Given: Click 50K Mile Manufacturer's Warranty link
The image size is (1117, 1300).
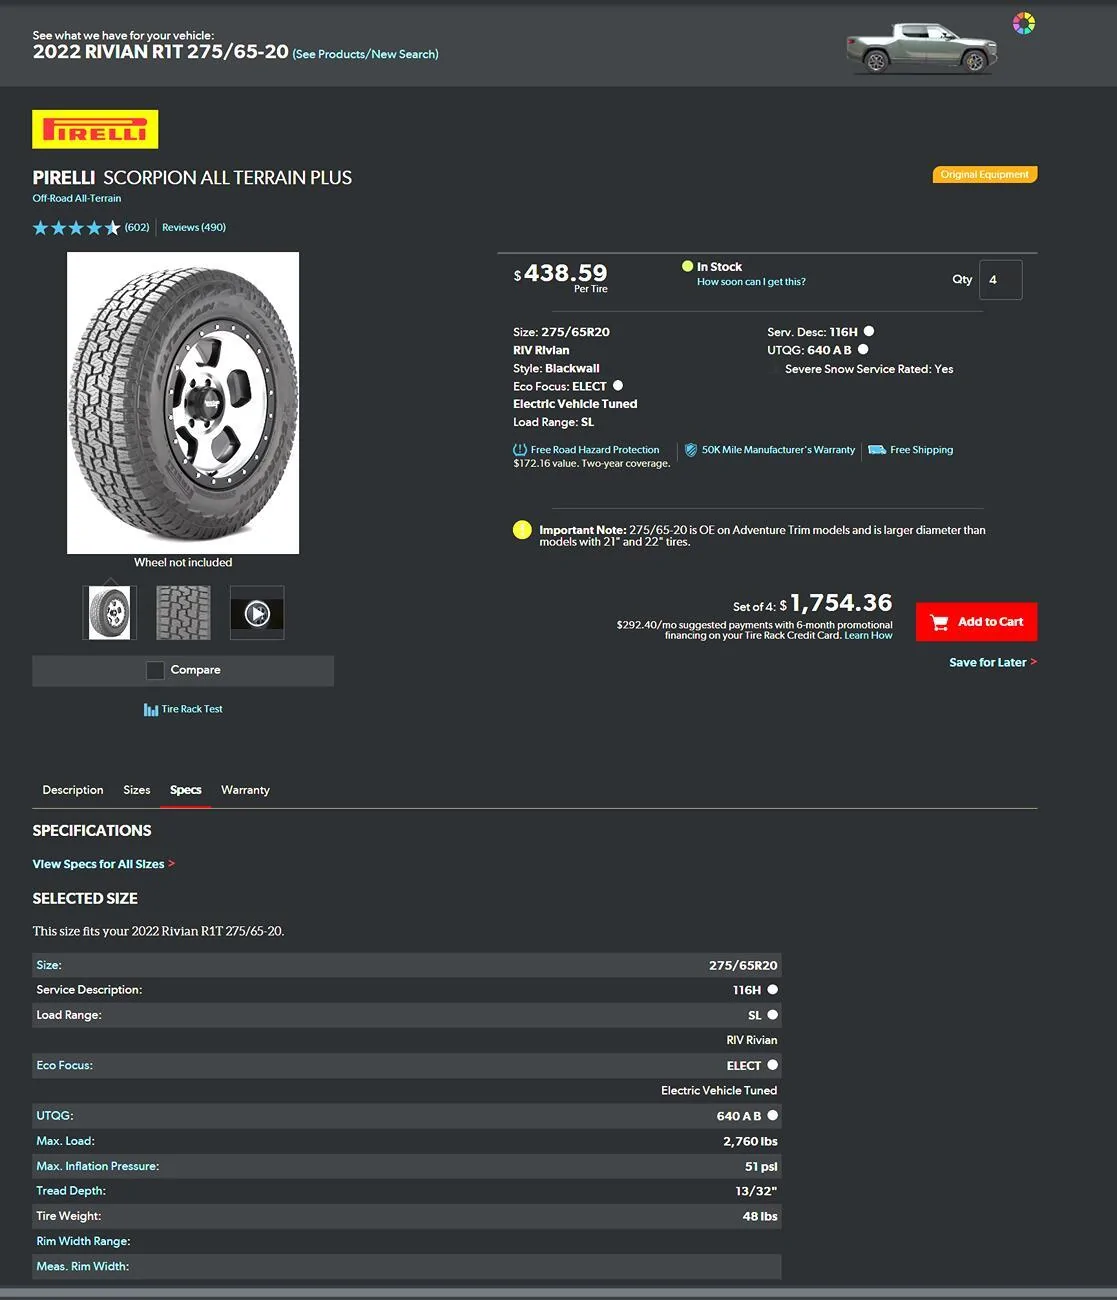Looking at the screenshot, I should click(x=778, y=450).
